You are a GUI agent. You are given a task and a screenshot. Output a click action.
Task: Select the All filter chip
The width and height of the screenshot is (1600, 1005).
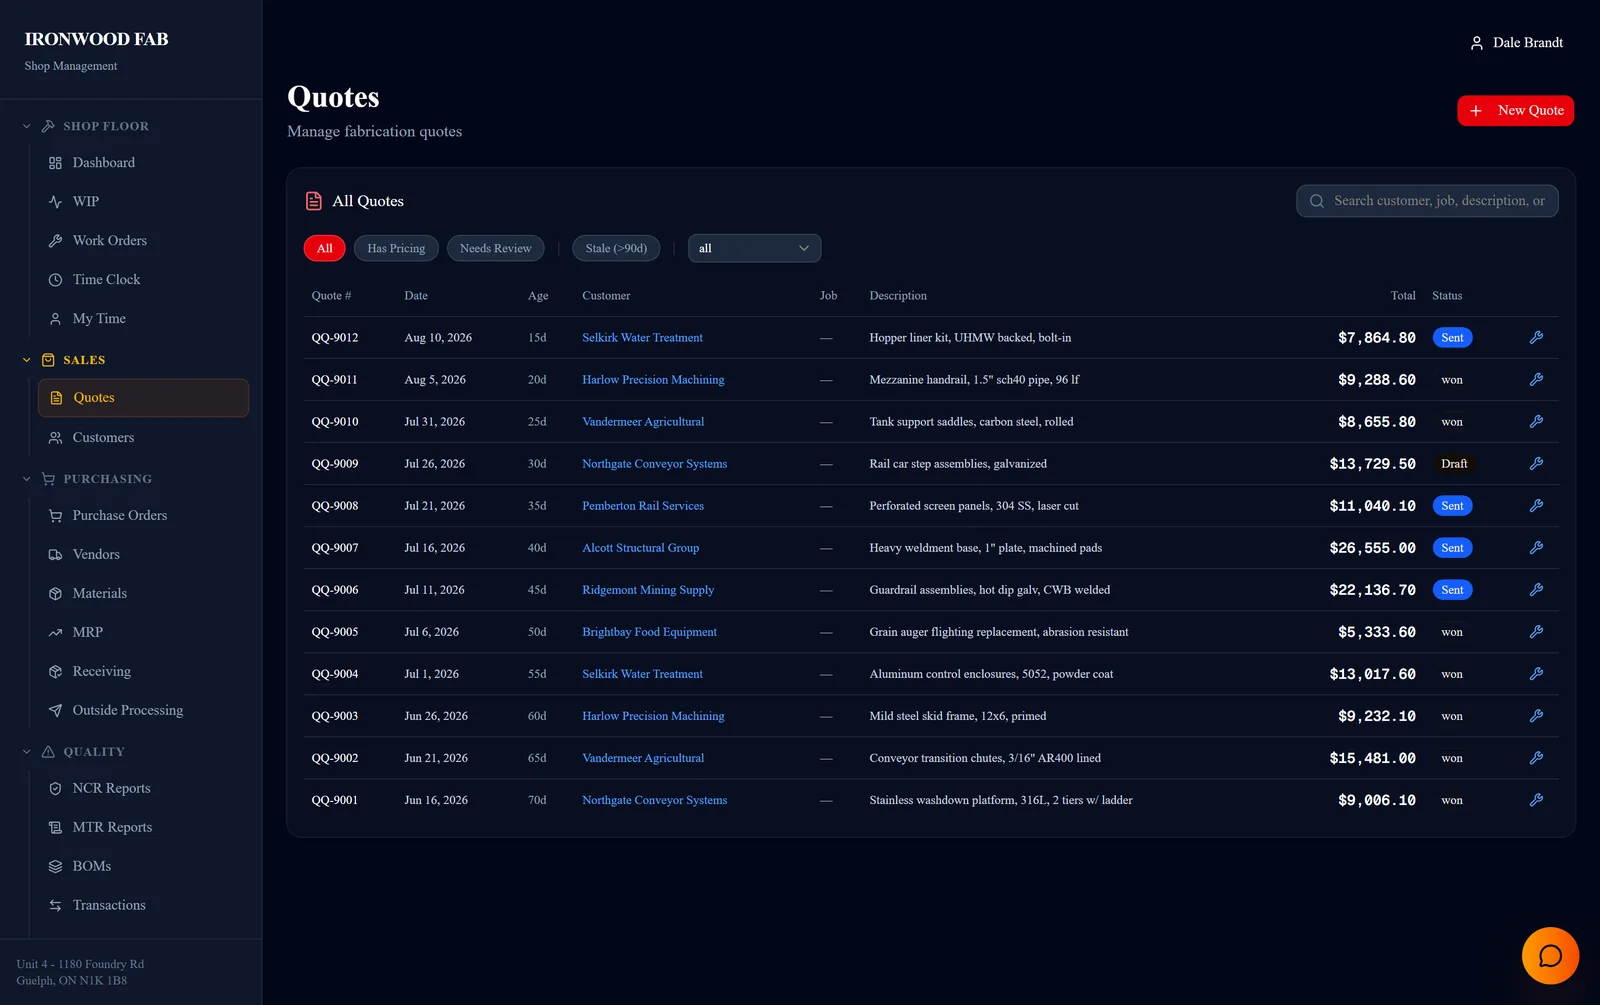point(325,248)
